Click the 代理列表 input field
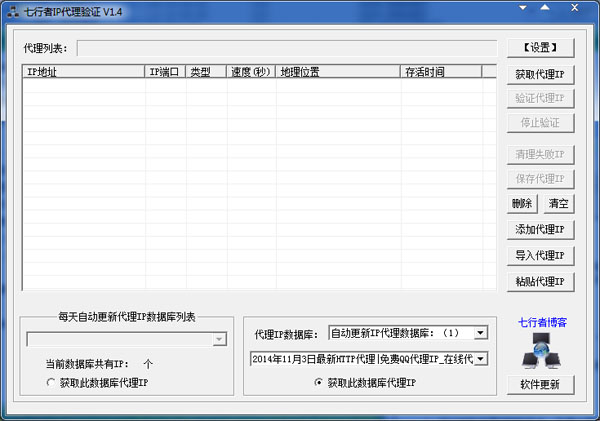Screen dimensions: 600x421 coord(287,48)
